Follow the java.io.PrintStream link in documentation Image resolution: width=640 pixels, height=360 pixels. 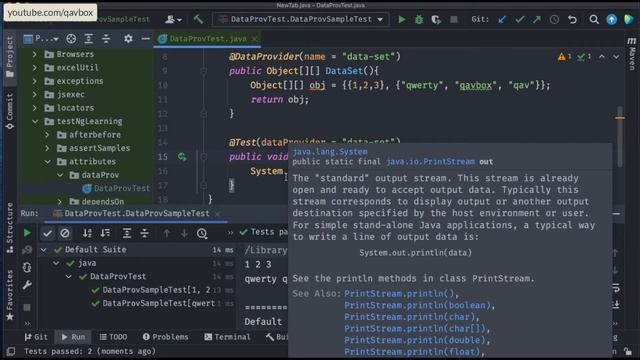coord(431,162)
